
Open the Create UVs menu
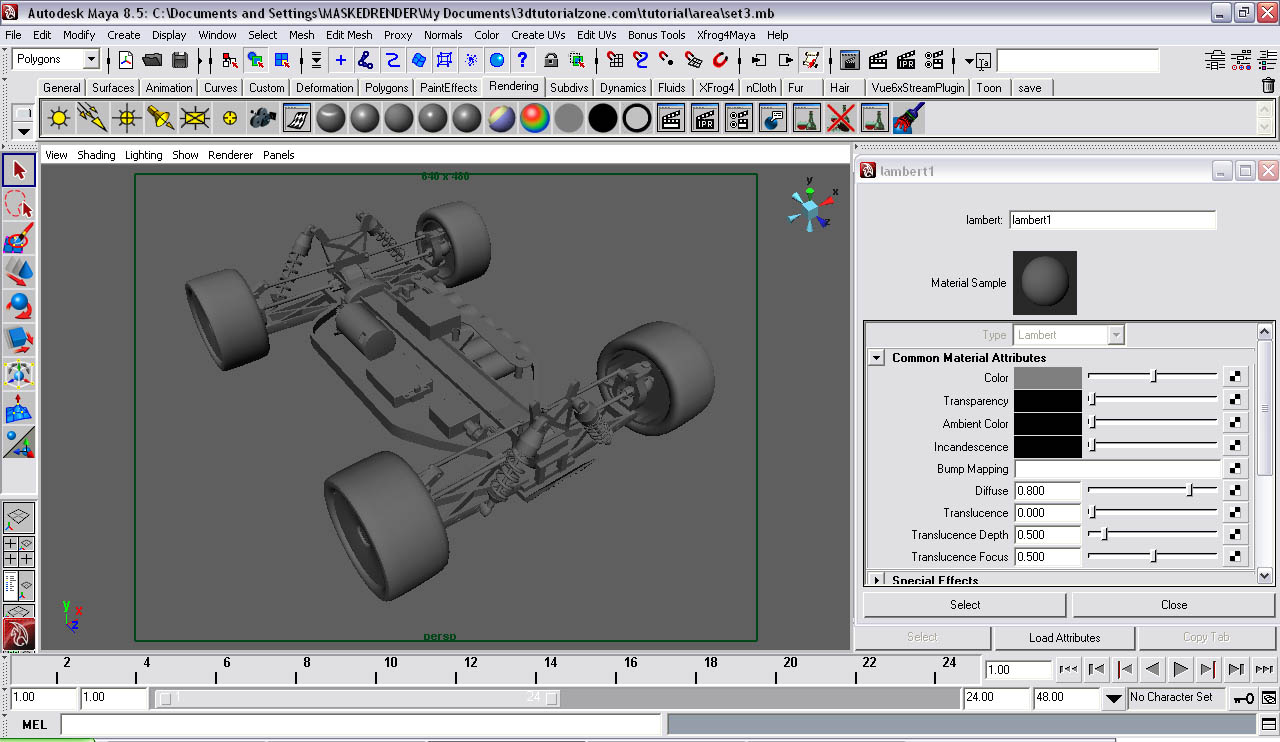click(538, 35)
